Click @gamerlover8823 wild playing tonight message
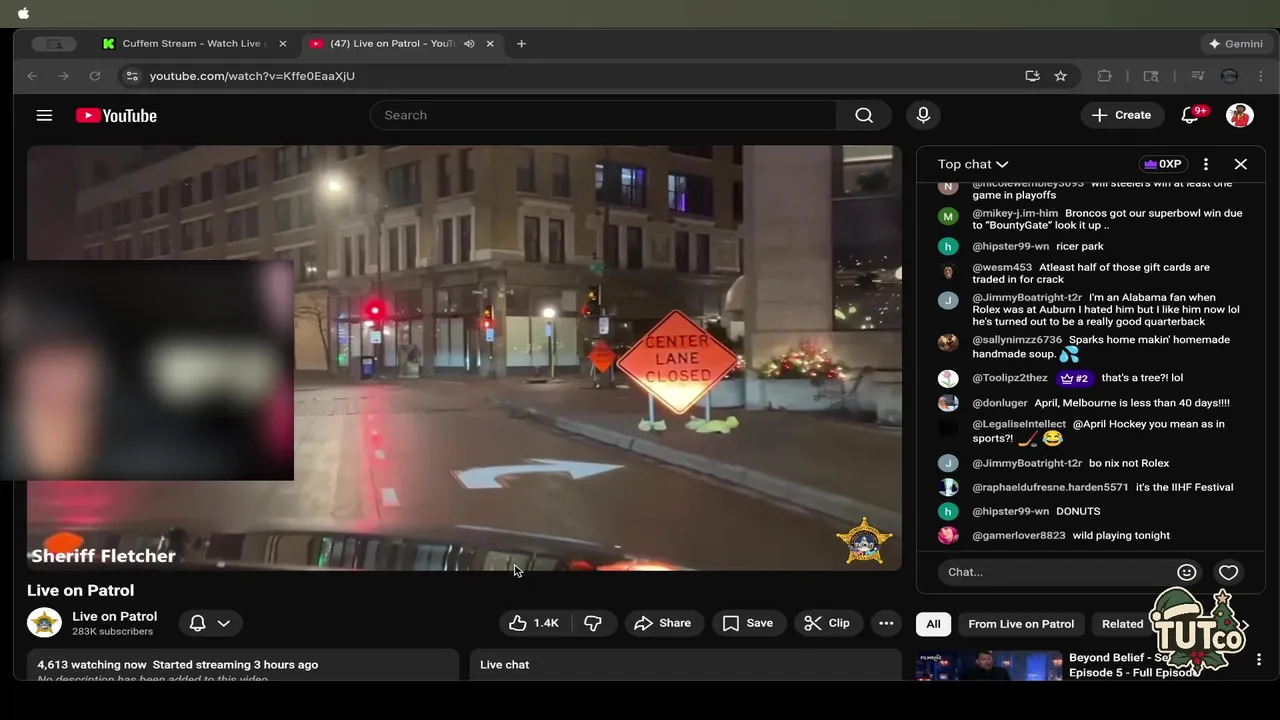The width and height of the screenshot is (1280, 720). (1071, 535)
